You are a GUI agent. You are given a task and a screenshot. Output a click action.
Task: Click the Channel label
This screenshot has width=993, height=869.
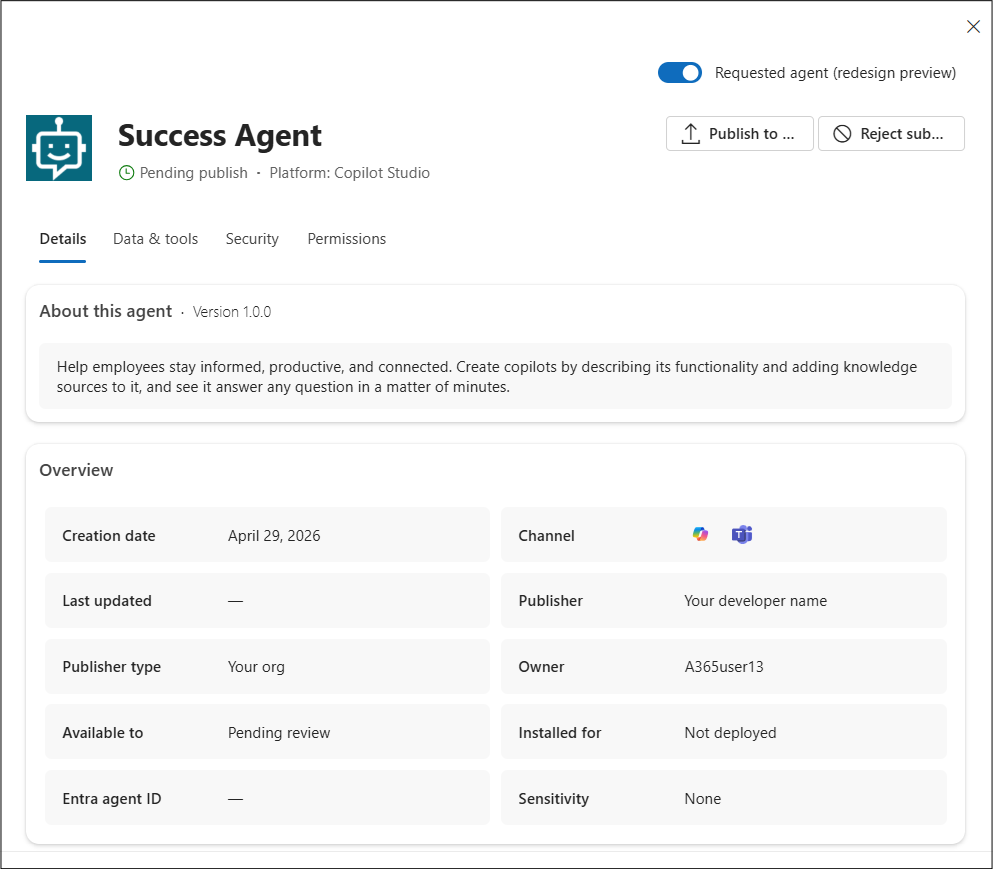point(547,536)
